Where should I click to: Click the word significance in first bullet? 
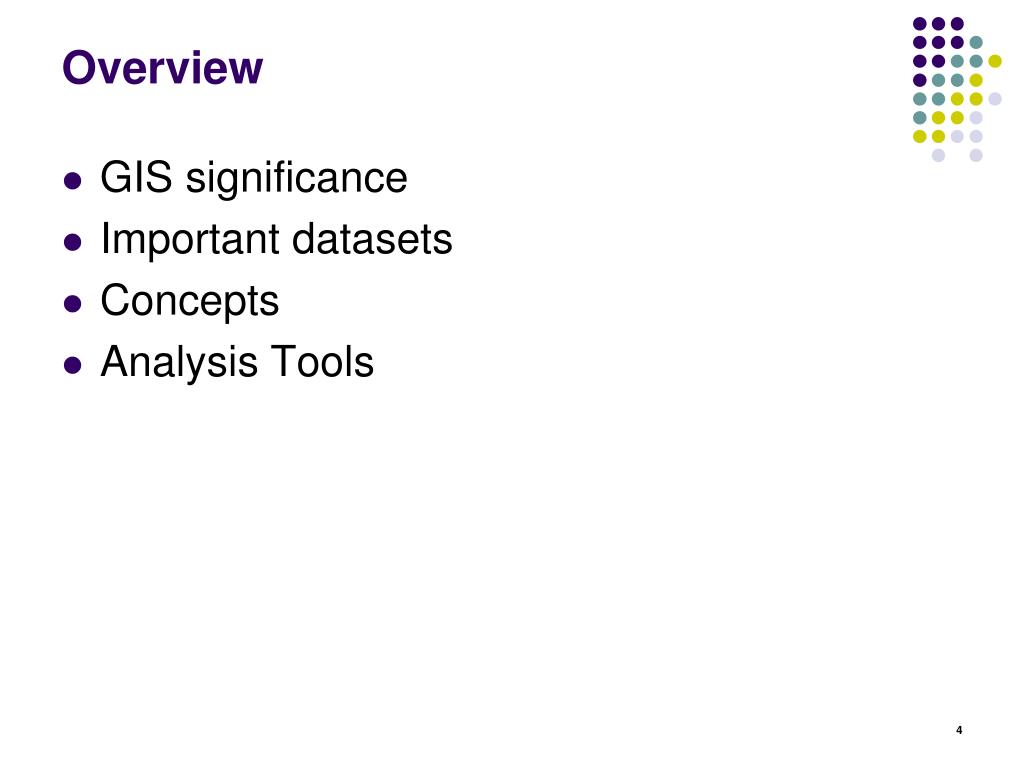click(x=296, y=178)
